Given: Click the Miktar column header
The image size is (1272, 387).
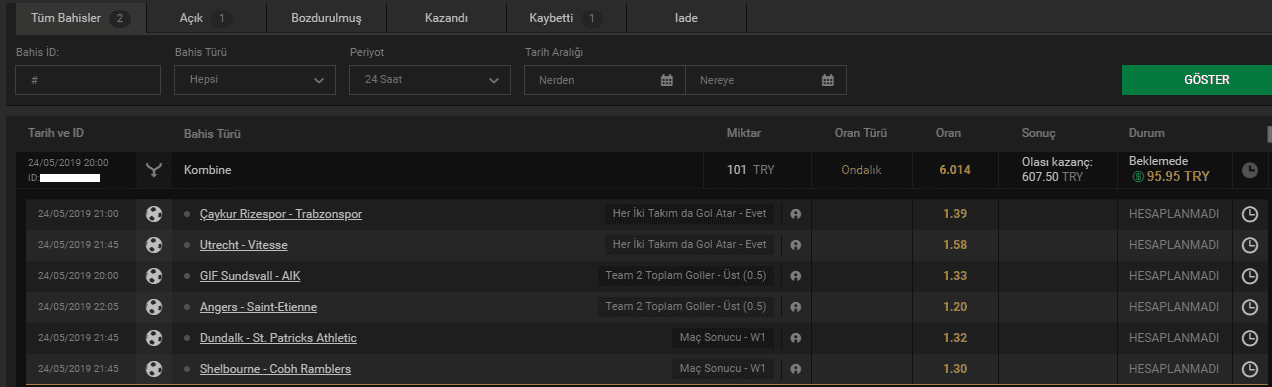Looking at the screenshot, I should pos(744,133).
